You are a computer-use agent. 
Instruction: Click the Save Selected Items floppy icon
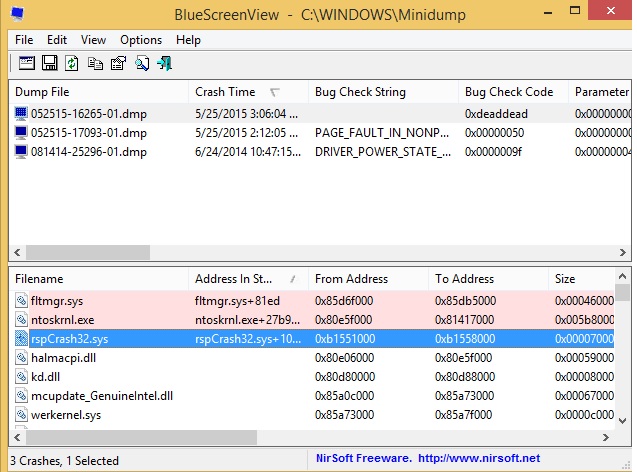click(50, 63)
